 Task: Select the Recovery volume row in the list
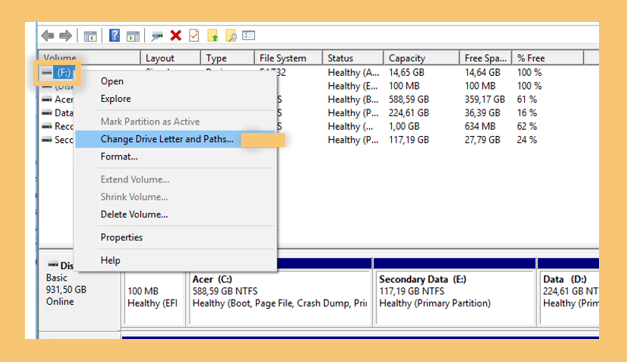pyautogui.click(x=58, y=126)
